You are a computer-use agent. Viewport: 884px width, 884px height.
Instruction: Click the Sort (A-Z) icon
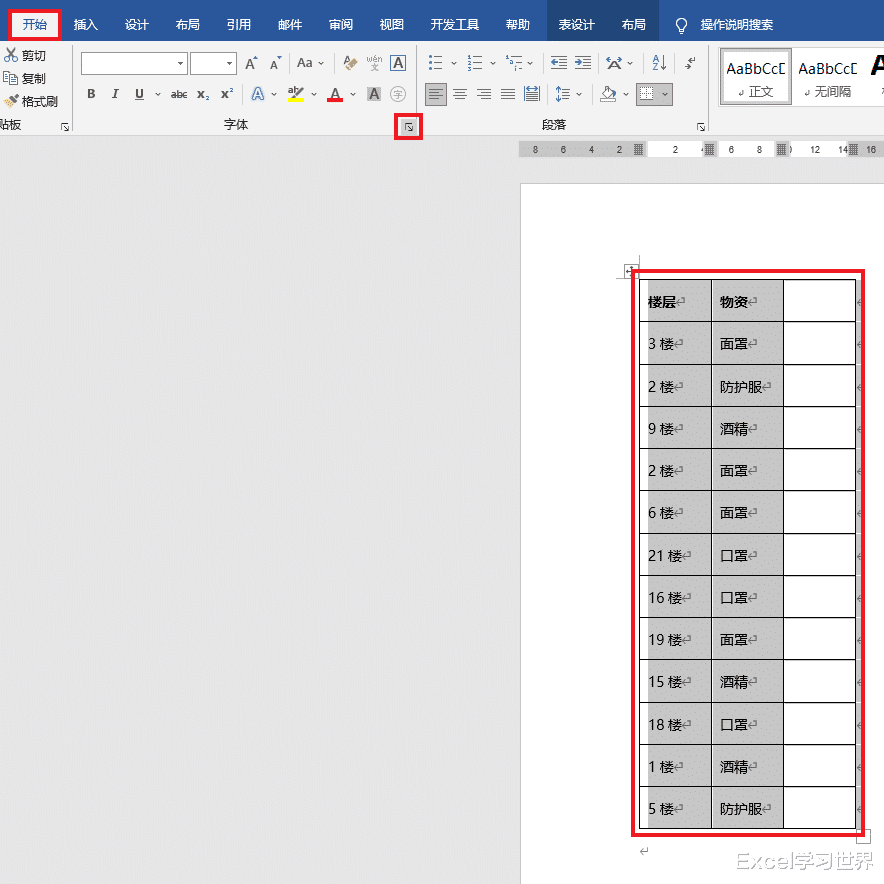tap(659, 63)
